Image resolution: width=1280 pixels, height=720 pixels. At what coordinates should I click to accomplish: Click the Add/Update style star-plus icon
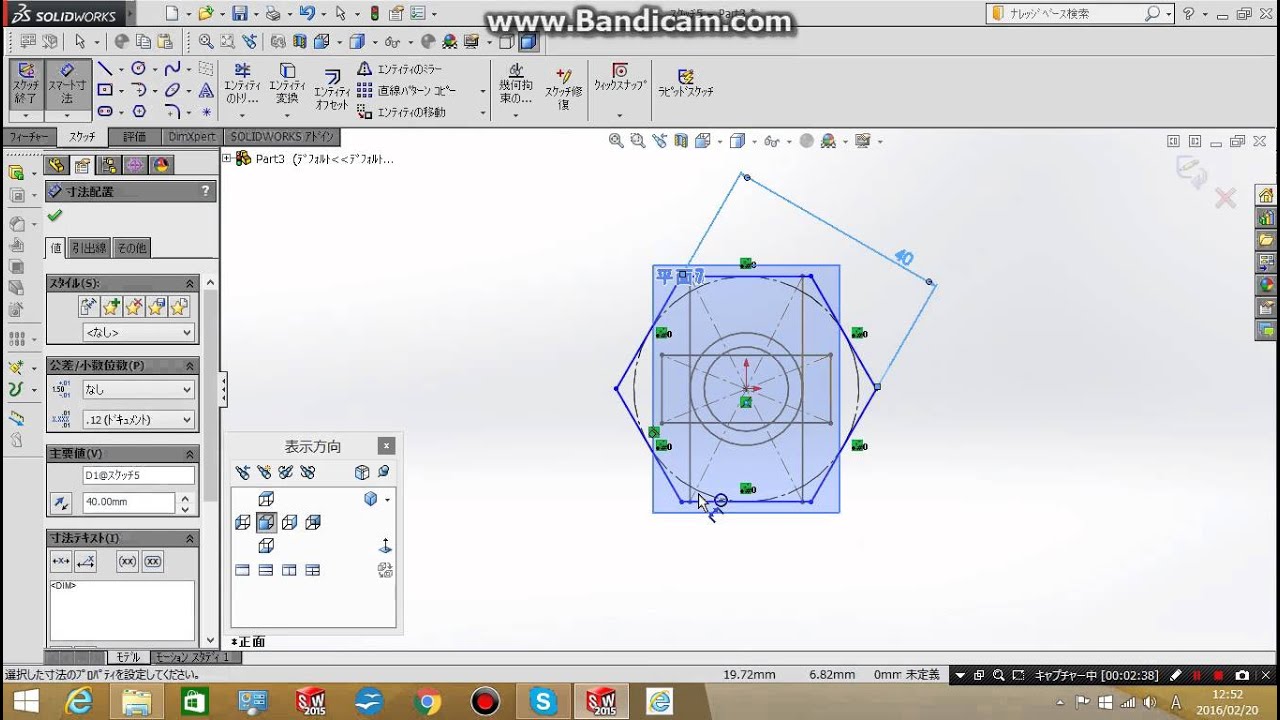[111, 306]
